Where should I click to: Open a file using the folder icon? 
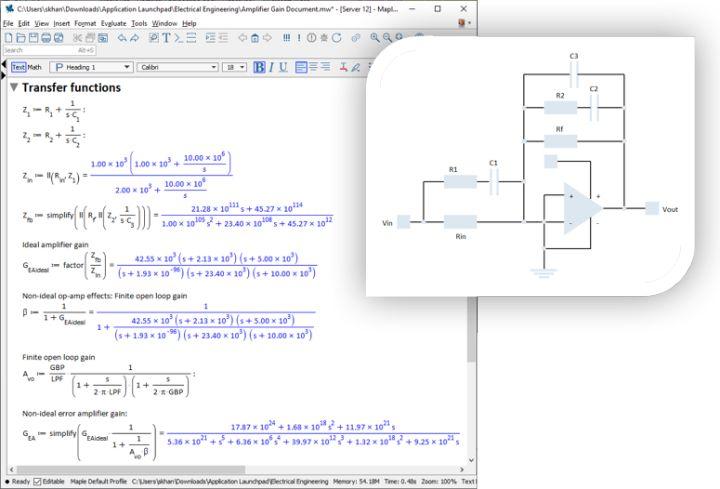(21, 38)
